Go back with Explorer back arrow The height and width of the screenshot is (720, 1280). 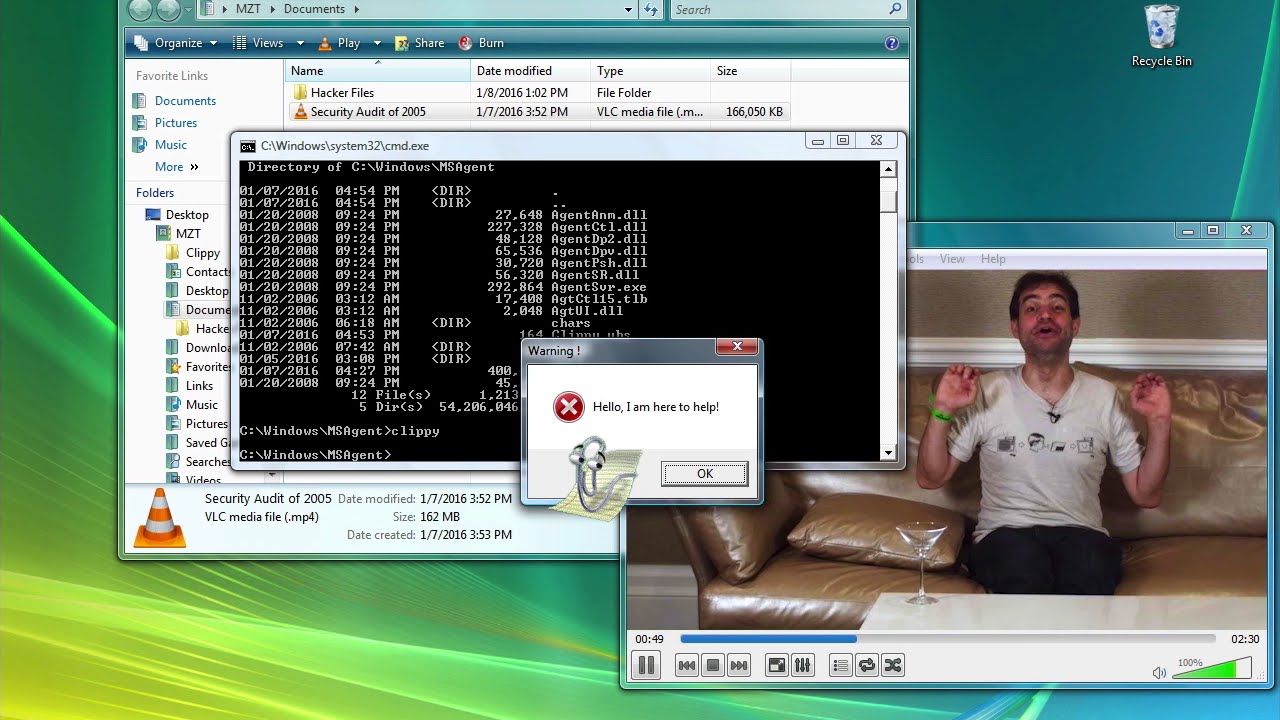[x=141, y=10]
